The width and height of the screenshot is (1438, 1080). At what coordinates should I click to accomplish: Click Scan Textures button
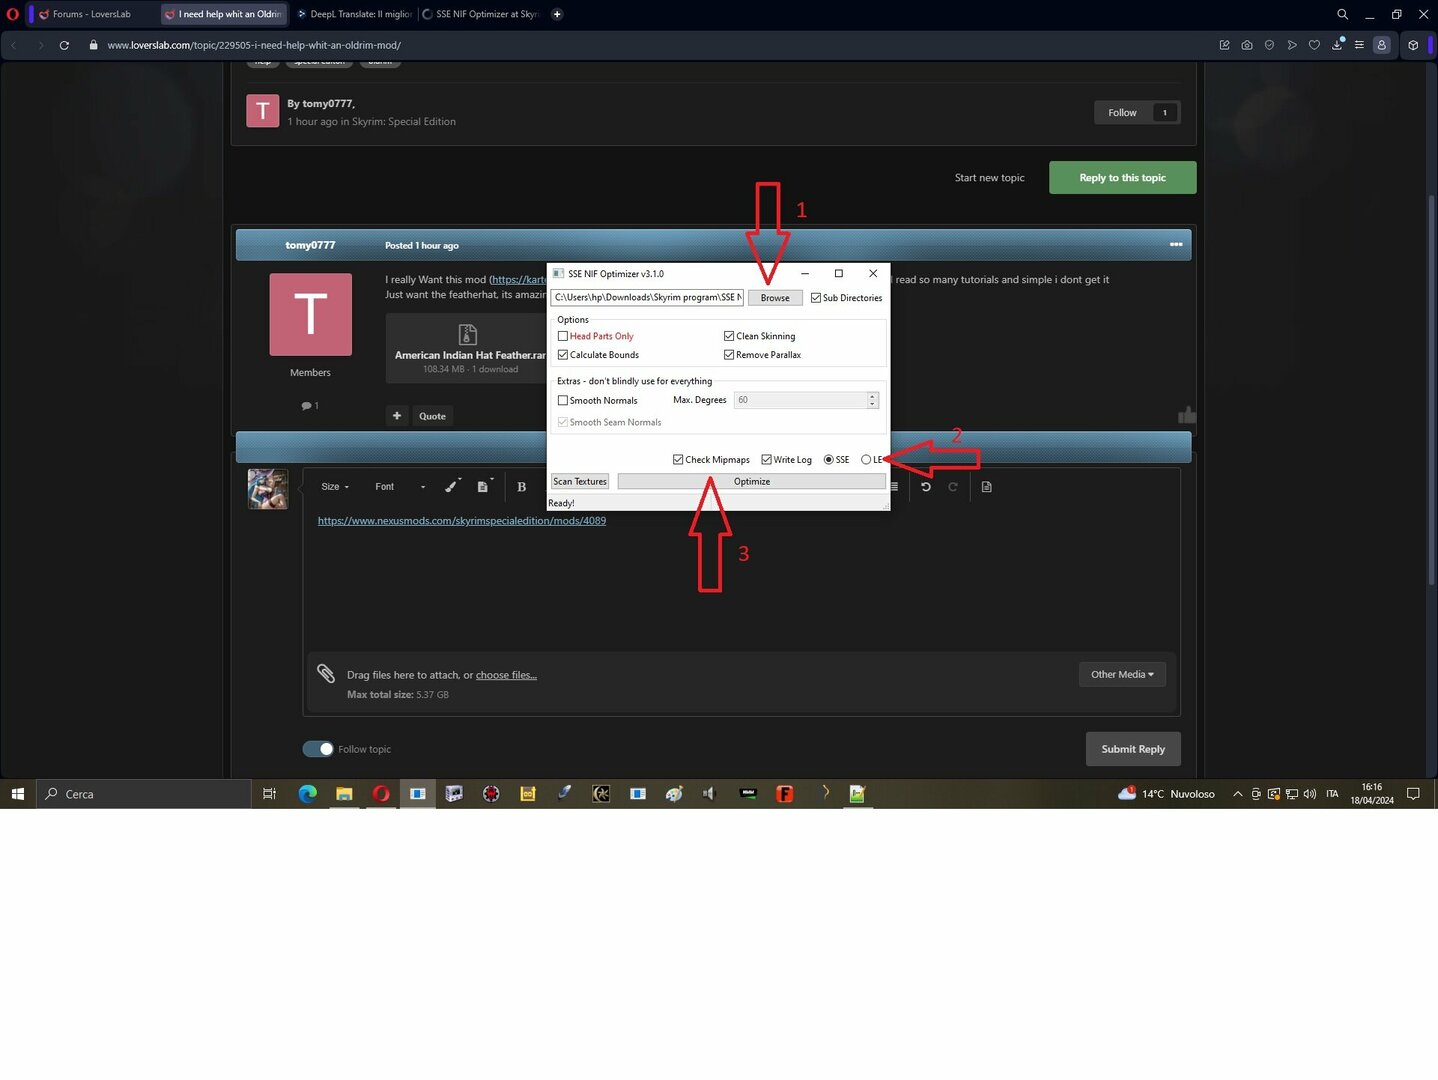(x=580, y=482)
